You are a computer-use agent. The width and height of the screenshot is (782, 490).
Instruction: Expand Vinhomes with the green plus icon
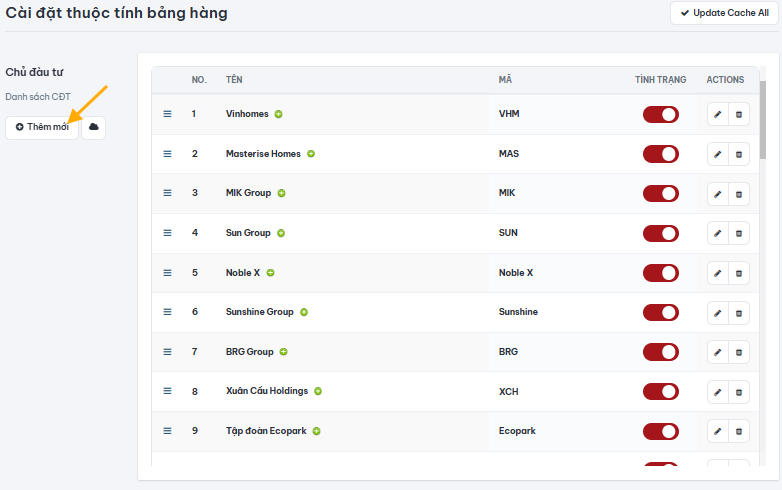[x=279, y=114]
